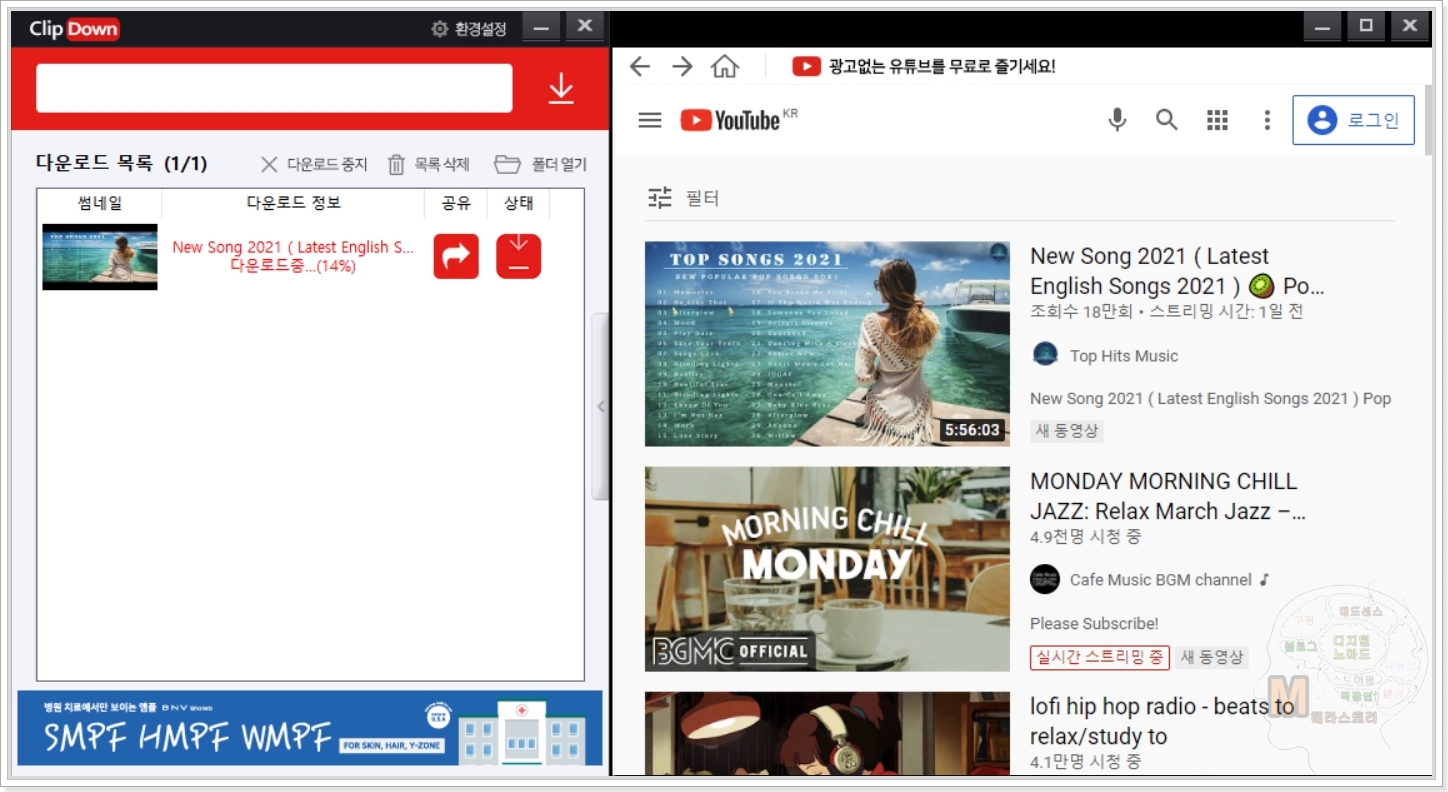Open the 'lofi hip hop radio' video title
The image size is (1448, 792).
1162,721
